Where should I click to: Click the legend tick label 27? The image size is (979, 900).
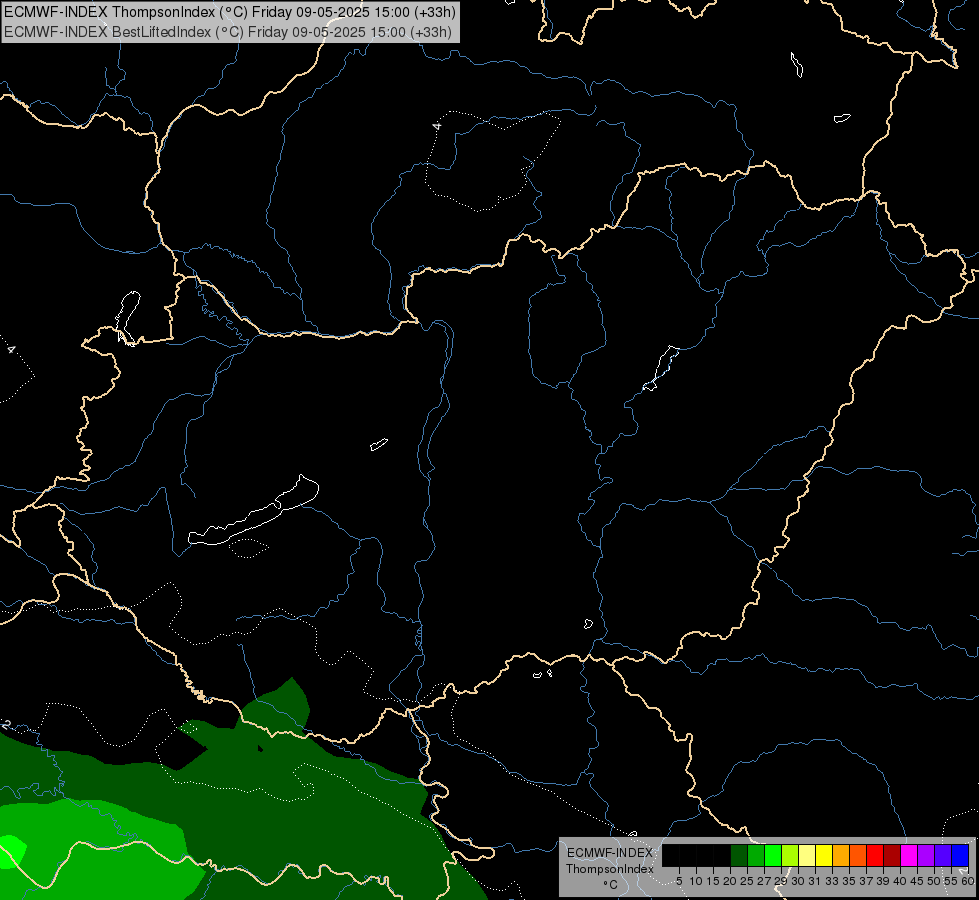tap(764, 881)
